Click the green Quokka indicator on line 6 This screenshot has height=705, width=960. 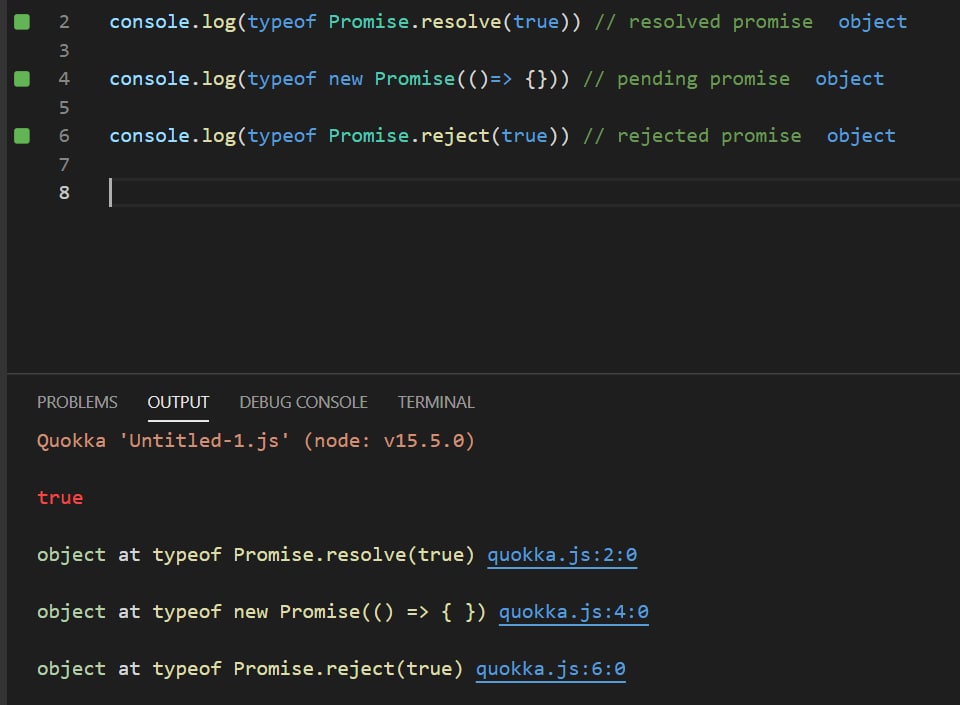point(22,136)
